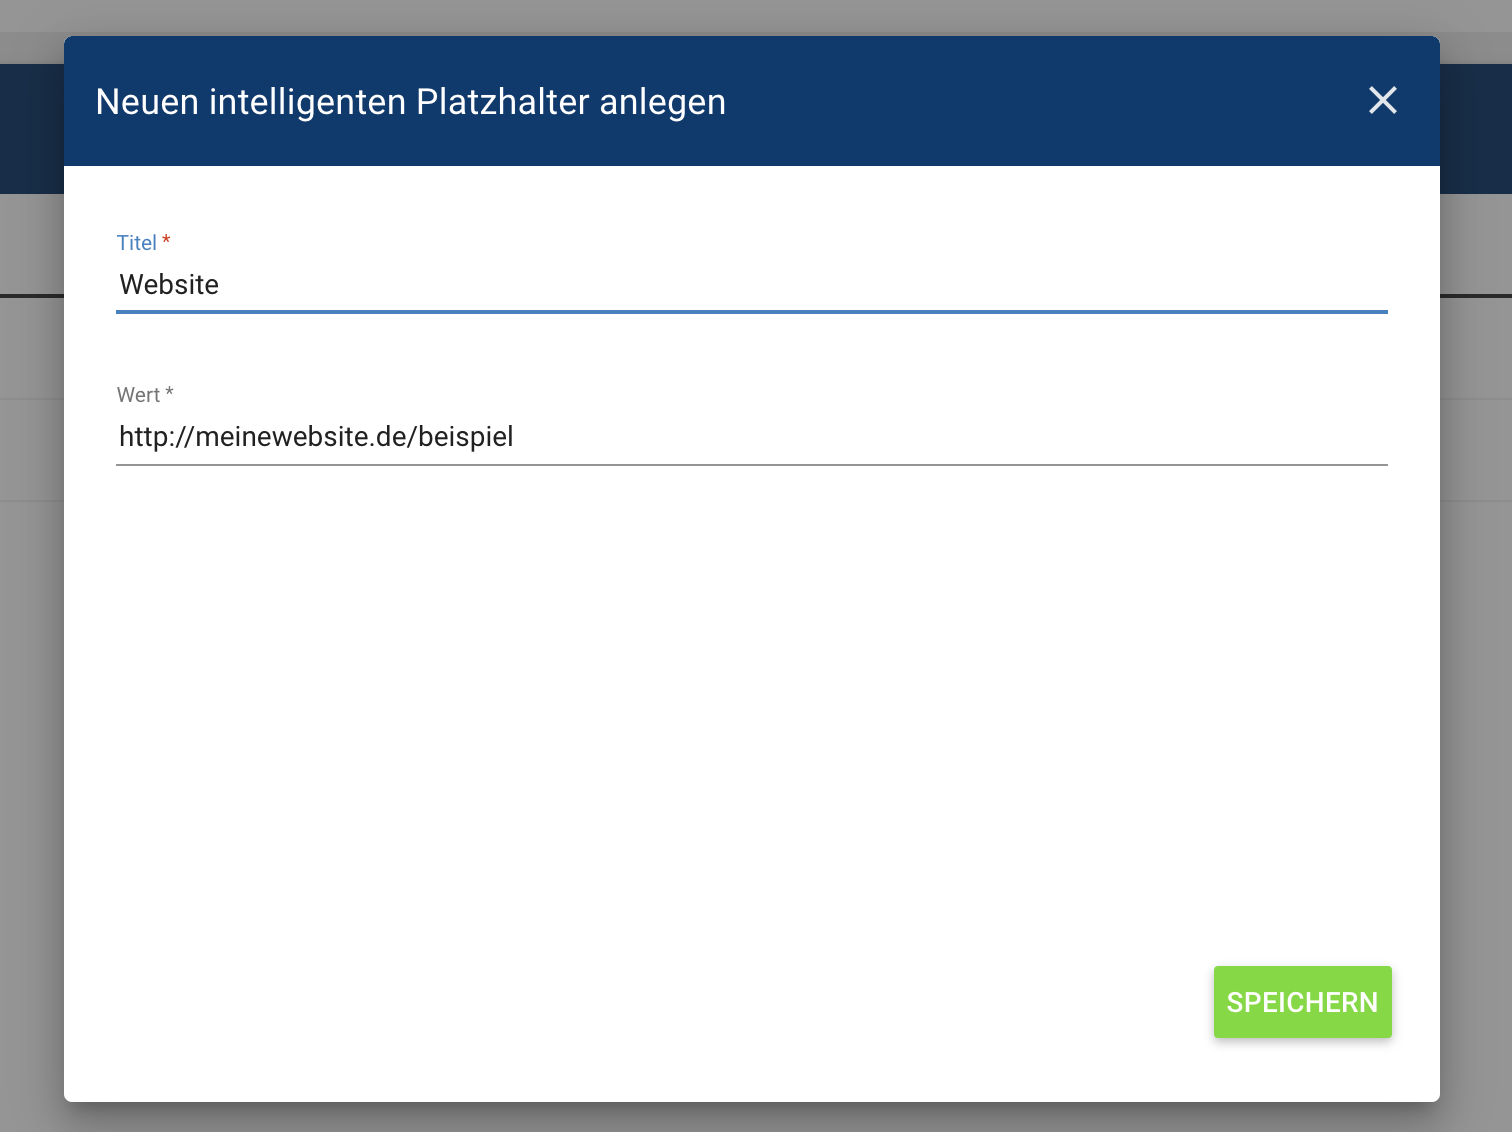The width and height of the screenshot is (1512, 1132).
Task: Click the 'Wert' field label
Action: pos(138,395)
